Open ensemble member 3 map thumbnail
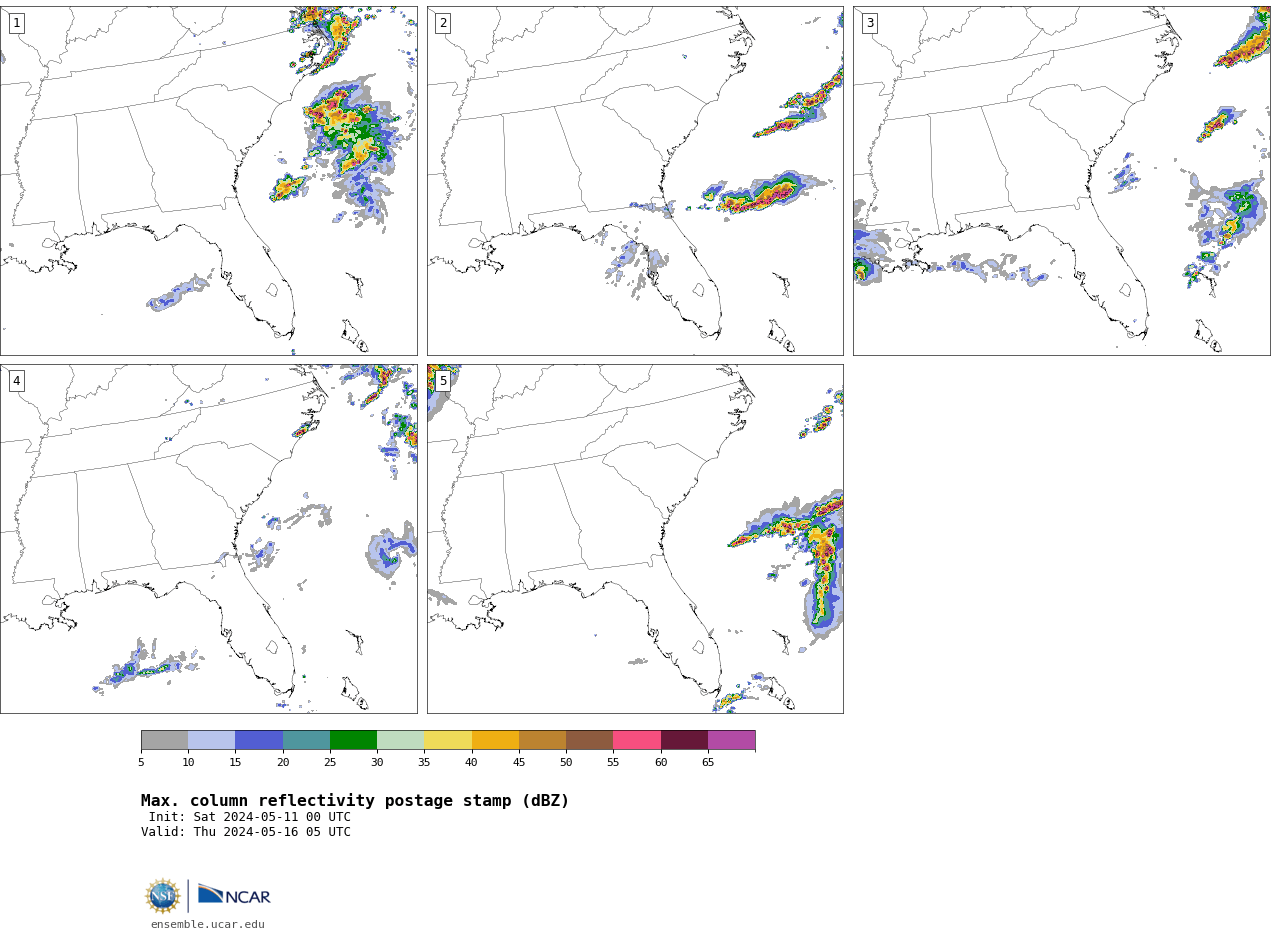The height and width of the screenshot is (936, 1280). click(1062, 181)
